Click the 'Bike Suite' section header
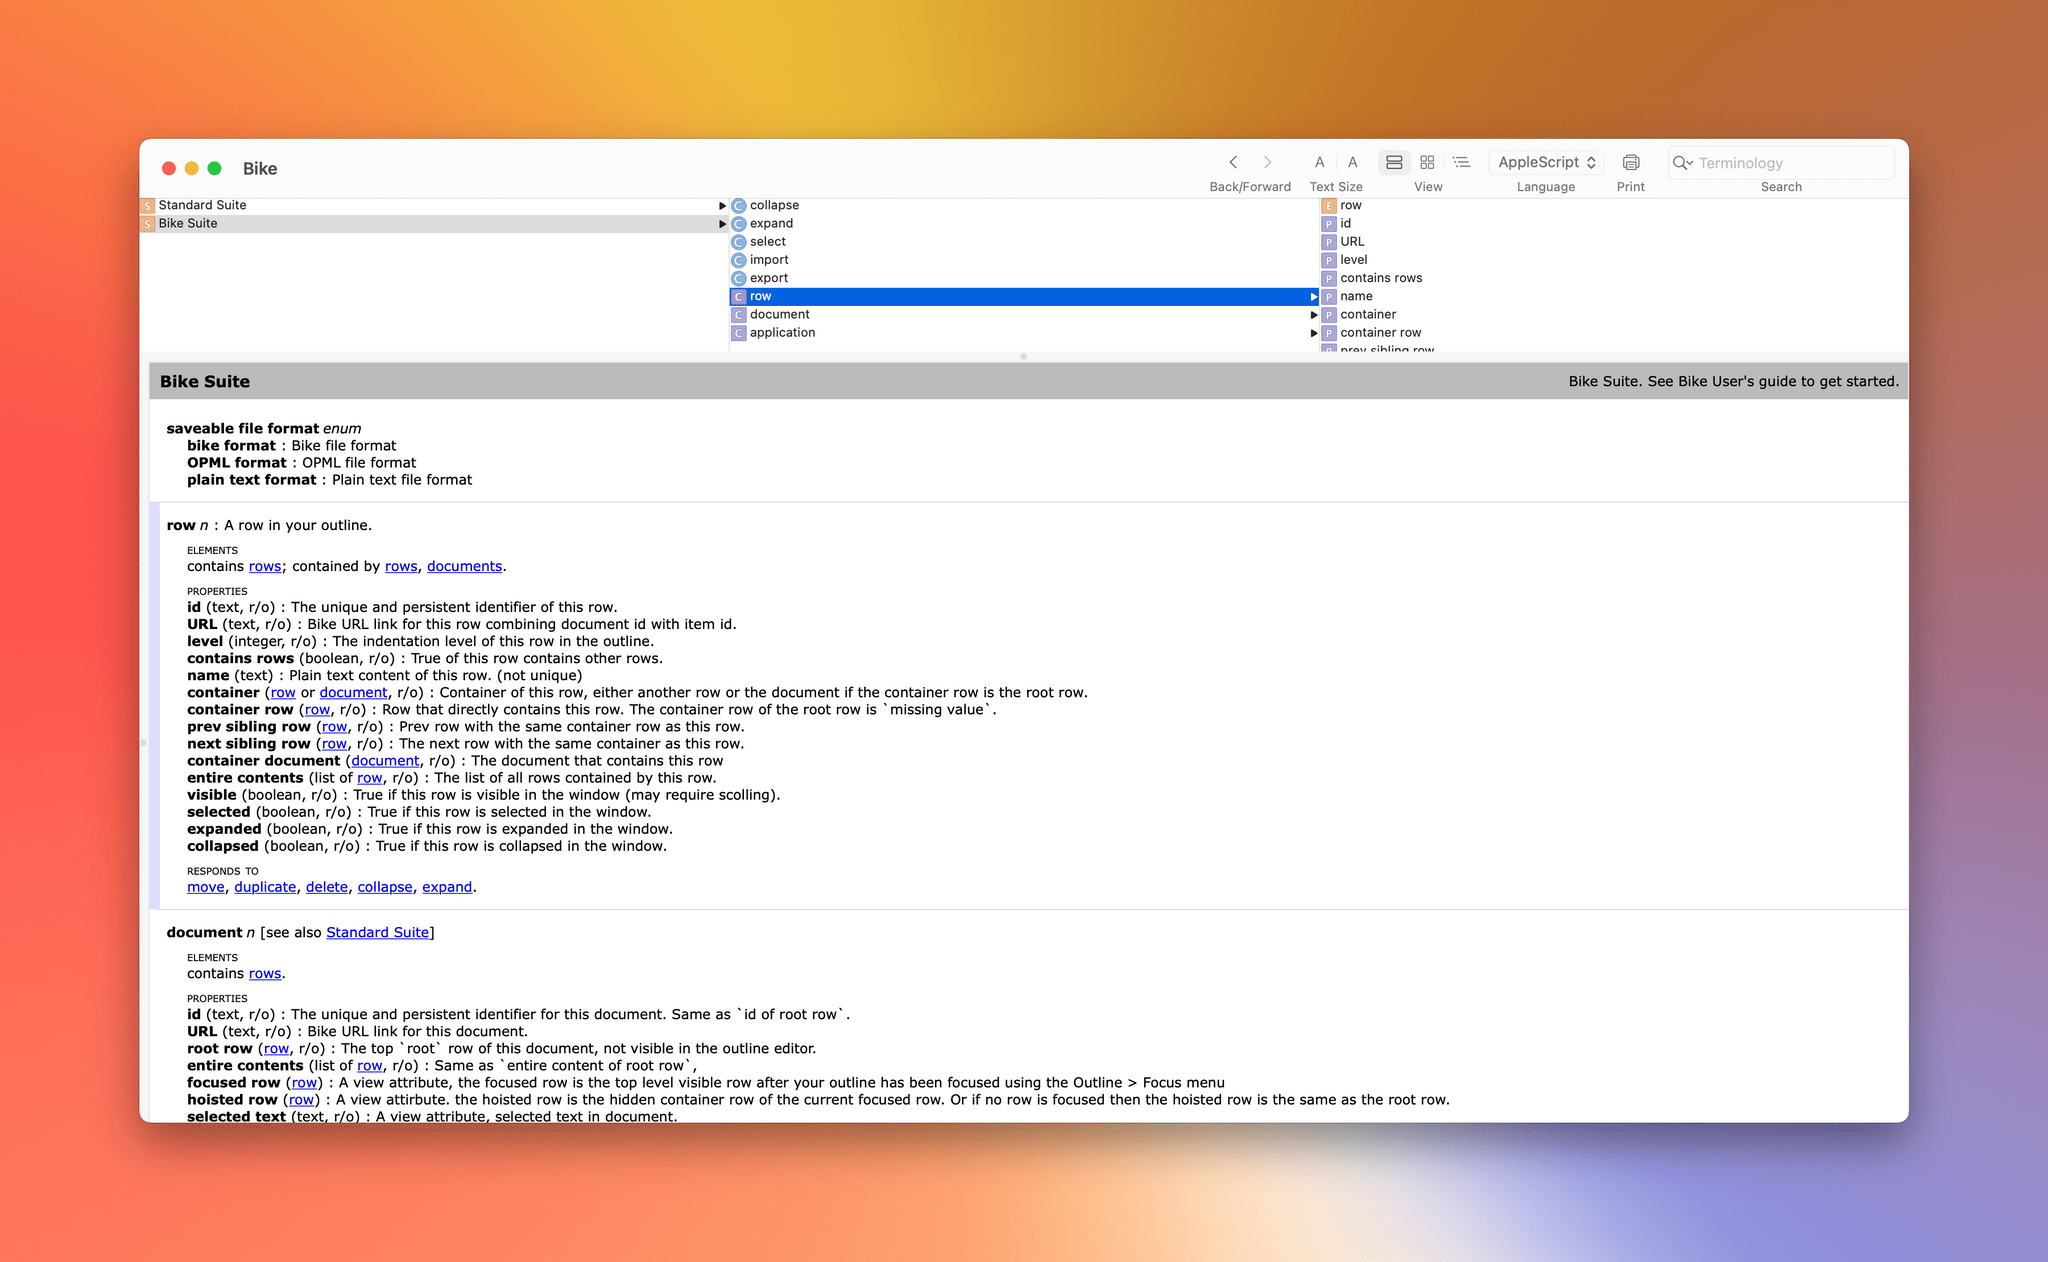 click(x=205, y=381)
